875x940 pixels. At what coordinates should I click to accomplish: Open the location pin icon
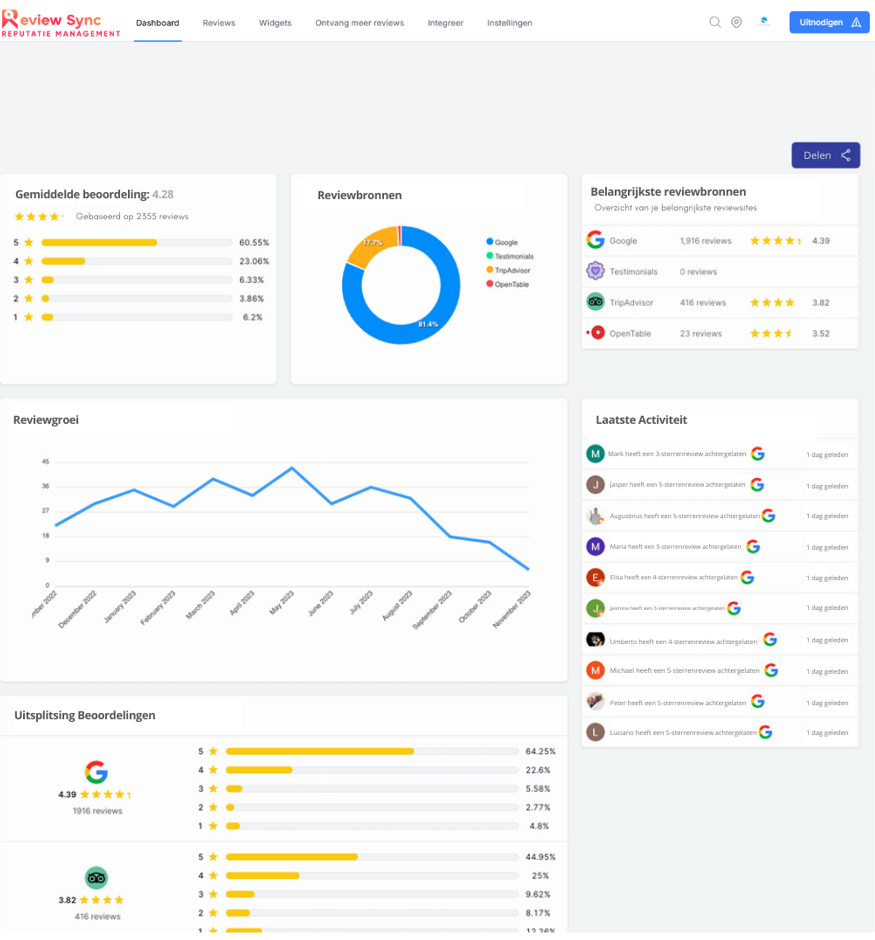(737, 22)
